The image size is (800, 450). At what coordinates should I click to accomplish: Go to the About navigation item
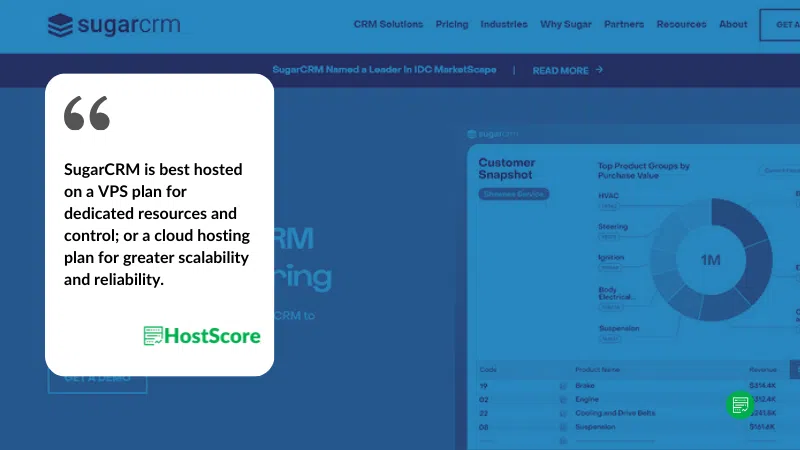tap(733, 25)
